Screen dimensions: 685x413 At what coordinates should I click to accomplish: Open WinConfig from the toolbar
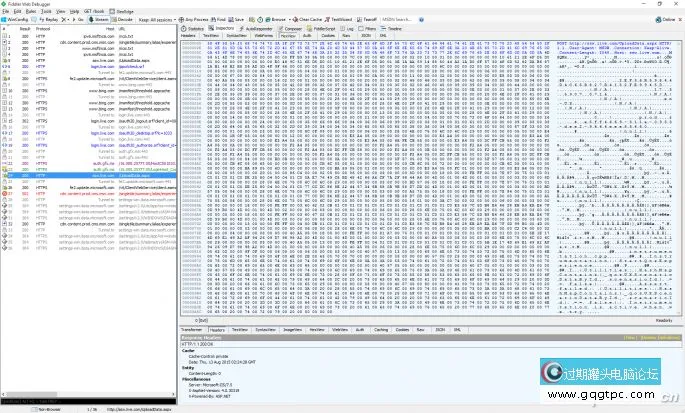(x=14, y=19)
